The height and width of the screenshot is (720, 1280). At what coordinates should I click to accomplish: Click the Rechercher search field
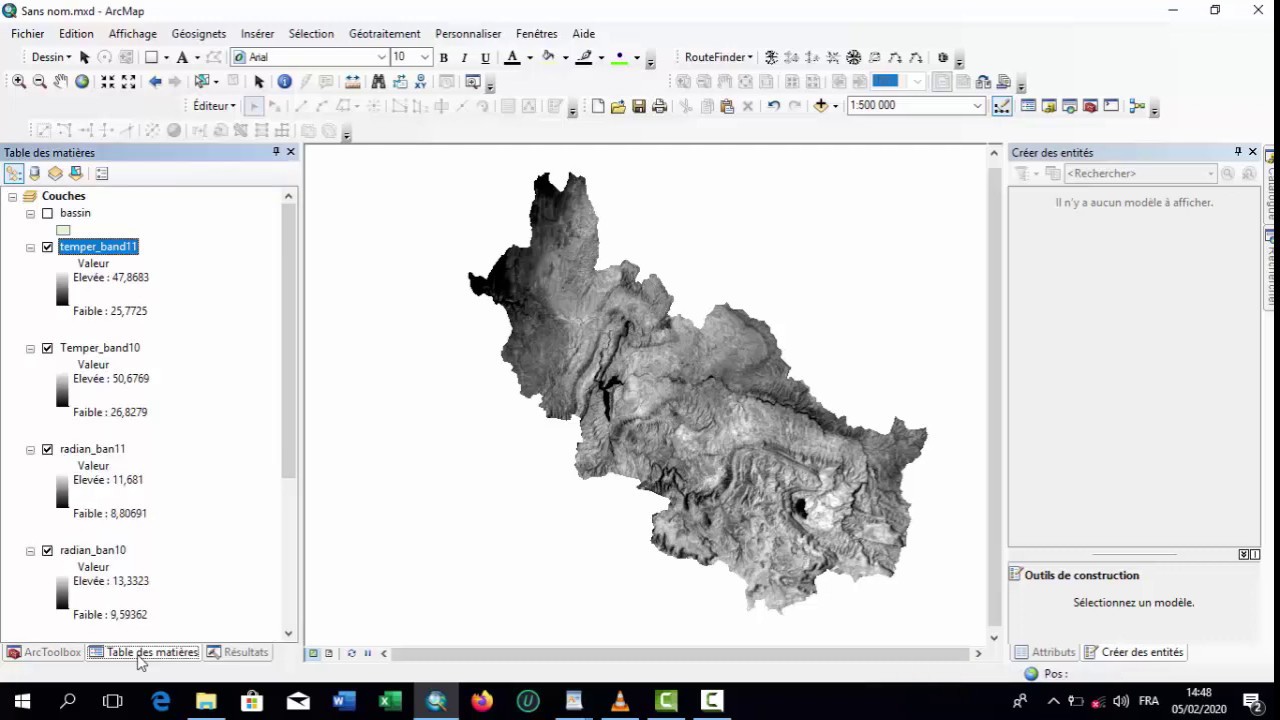coord(1138,174)
